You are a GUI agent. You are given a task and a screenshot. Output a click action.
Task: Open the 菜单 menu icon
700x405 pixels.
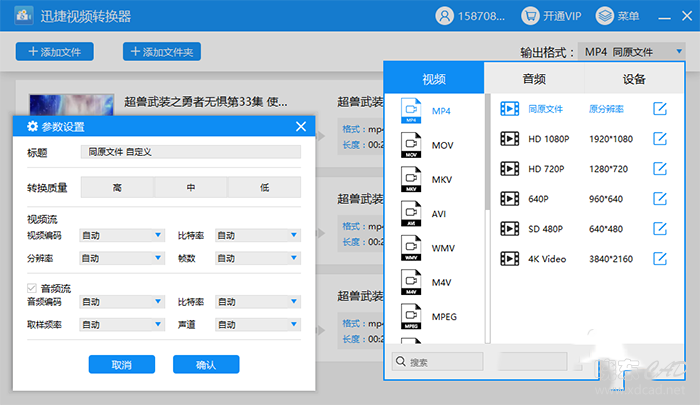click(x=604, y=16)
